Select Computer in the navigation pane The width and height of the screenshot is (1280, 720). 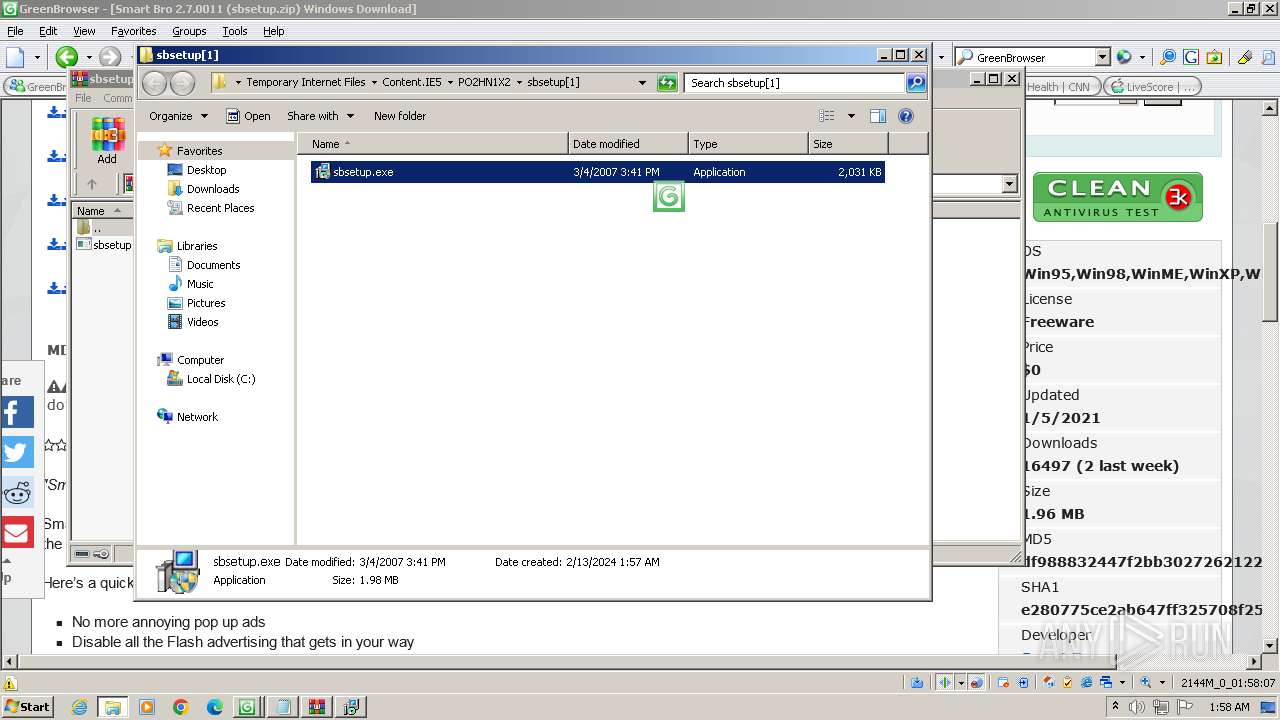pyautogui.click(x=200, y=360)
